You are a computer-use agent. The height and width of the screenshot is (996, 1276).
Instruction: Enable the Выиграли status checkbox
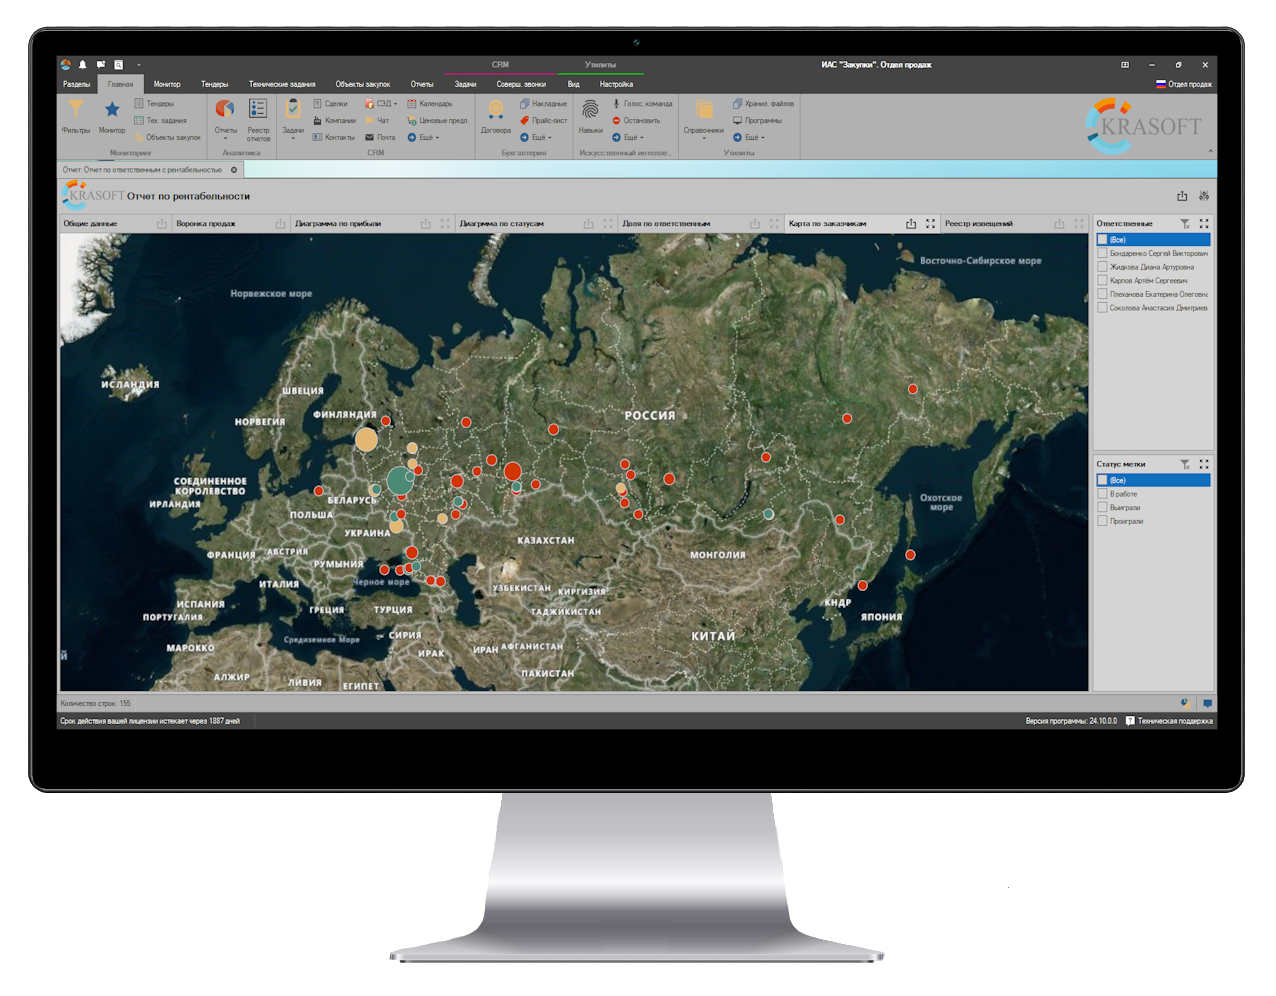[x=1103, y=508]
